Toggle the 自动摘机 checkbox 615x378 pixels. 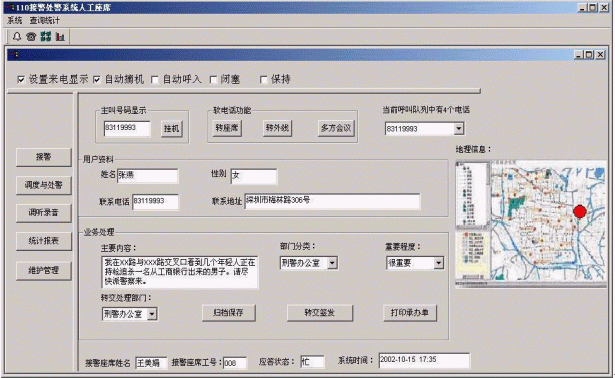click(x=97, y=80)
